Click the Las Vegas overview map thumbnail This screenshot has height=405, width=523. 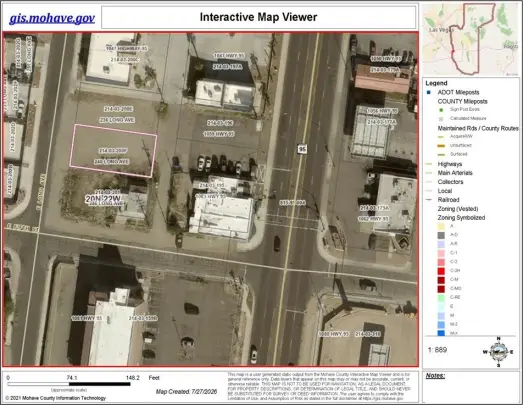pyautogui.click(x=471, y=39)
